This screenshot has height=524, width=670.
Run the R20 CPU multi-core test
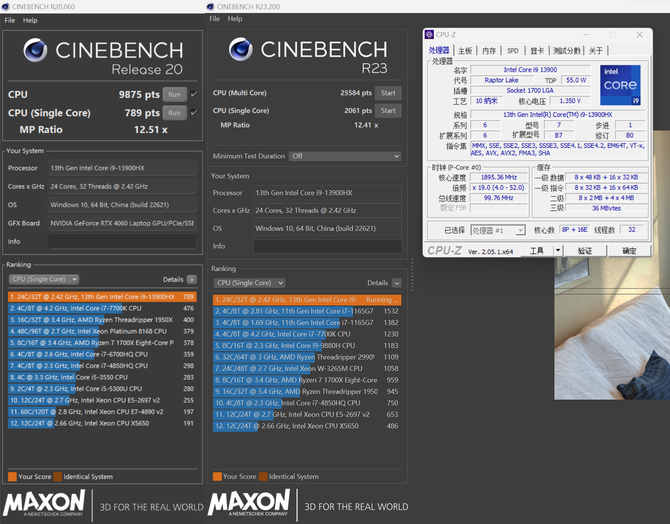coord(174,94)
